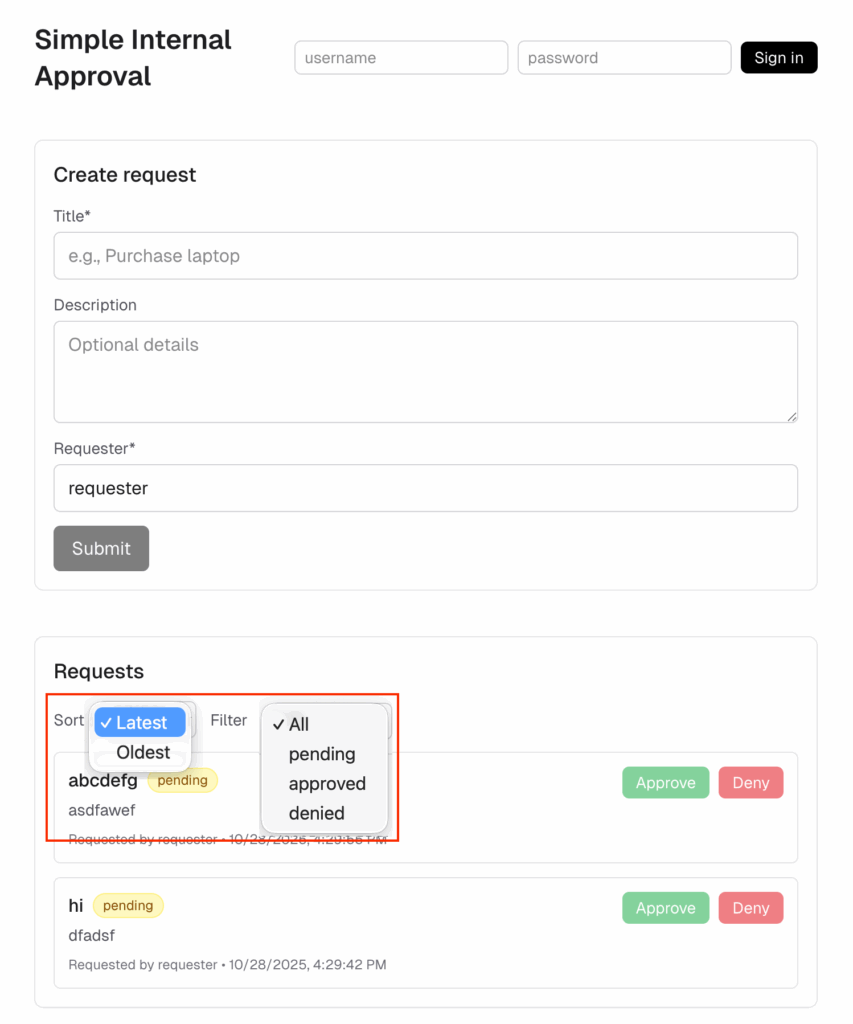Deny the abcdefg request

tap(750, 783)
